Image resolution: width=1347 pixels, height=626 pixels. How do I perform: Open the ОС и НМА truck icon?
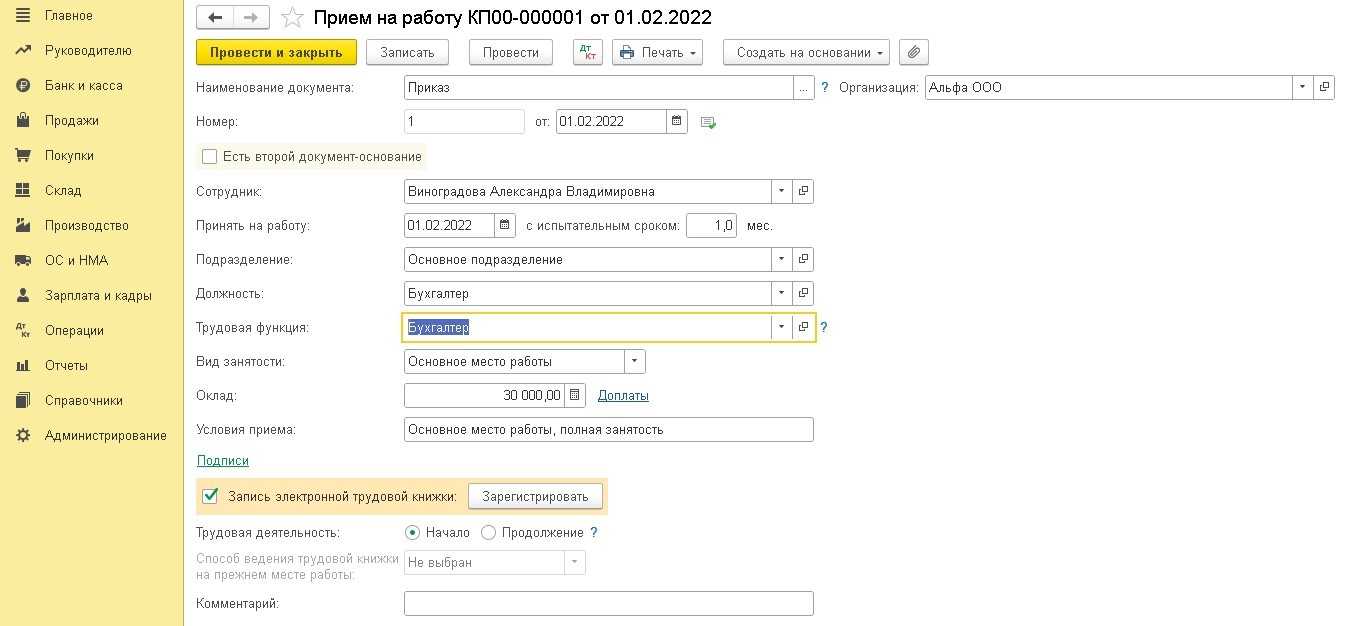pyautogui.click(x=23, y=261)
